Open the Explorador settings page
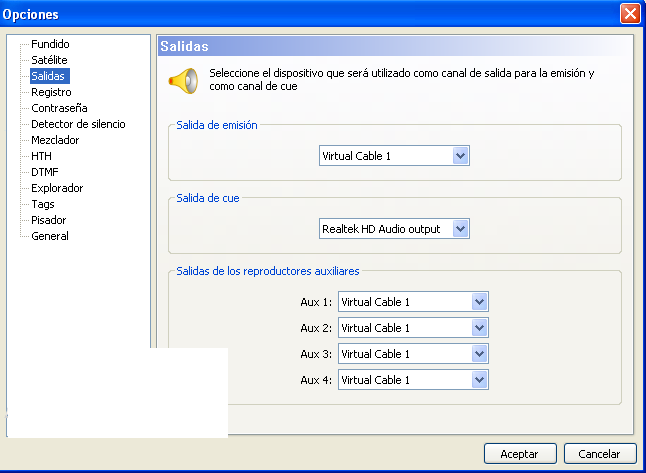Viewport: 646px width, 473px height. pos(57,188)
